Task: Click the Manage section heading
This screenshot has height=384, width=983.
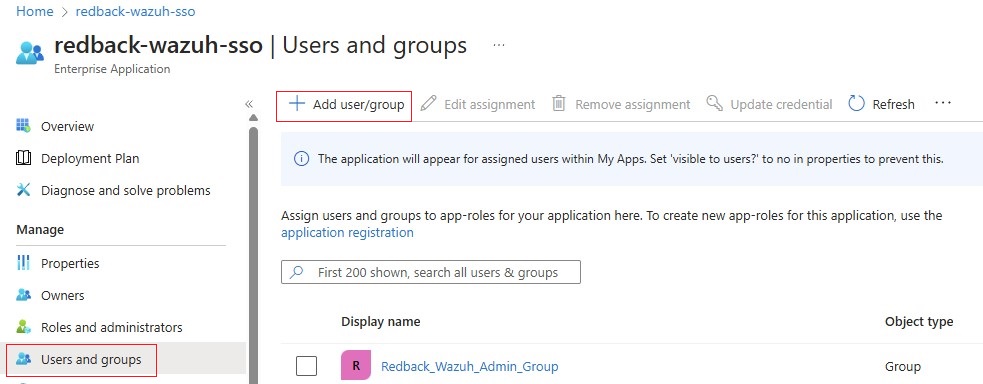Action: (x=40, y=230)
